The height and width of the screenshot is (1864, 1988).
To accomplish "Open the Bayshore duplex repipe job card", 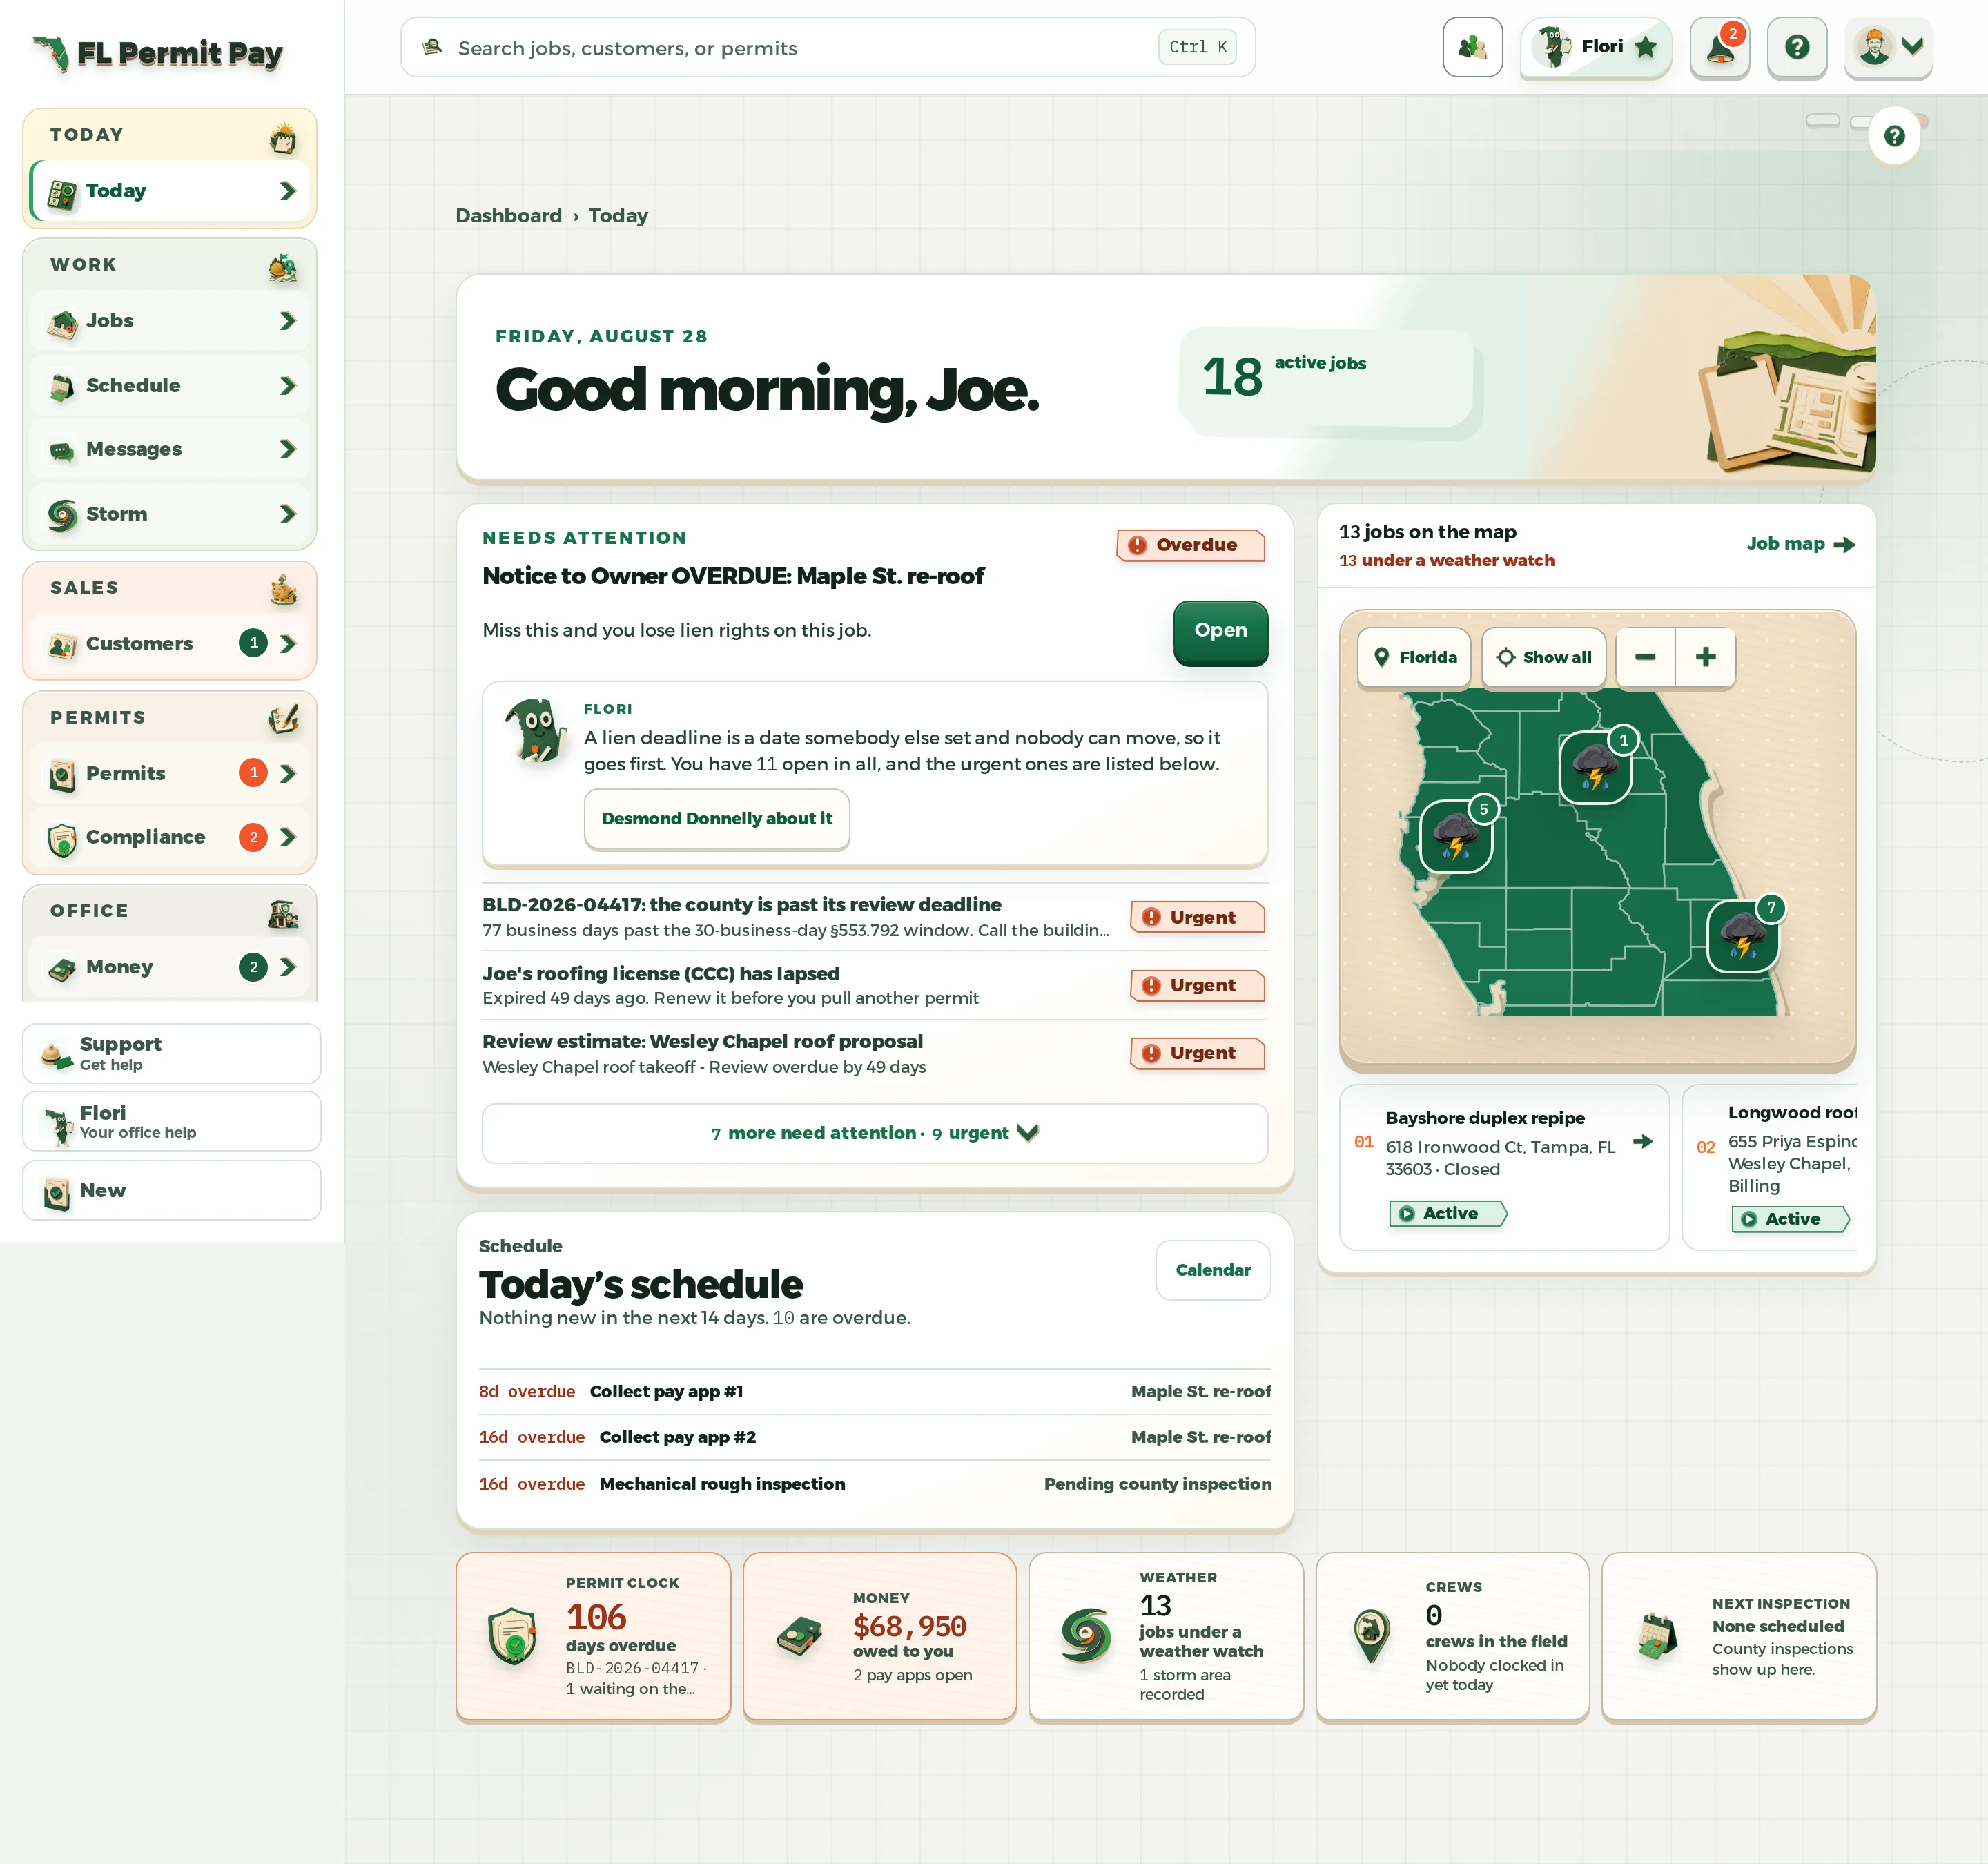I will click(x=1504, y=1167).
